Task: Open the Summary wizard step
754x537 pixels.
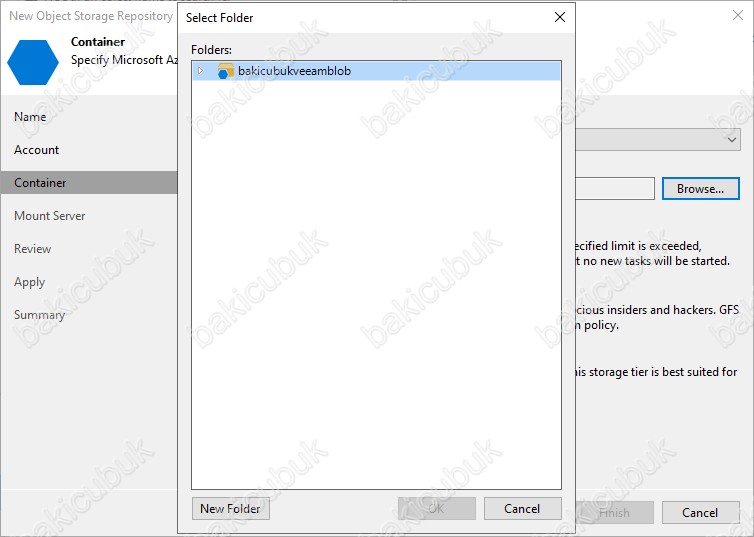Action: [39, 315]
